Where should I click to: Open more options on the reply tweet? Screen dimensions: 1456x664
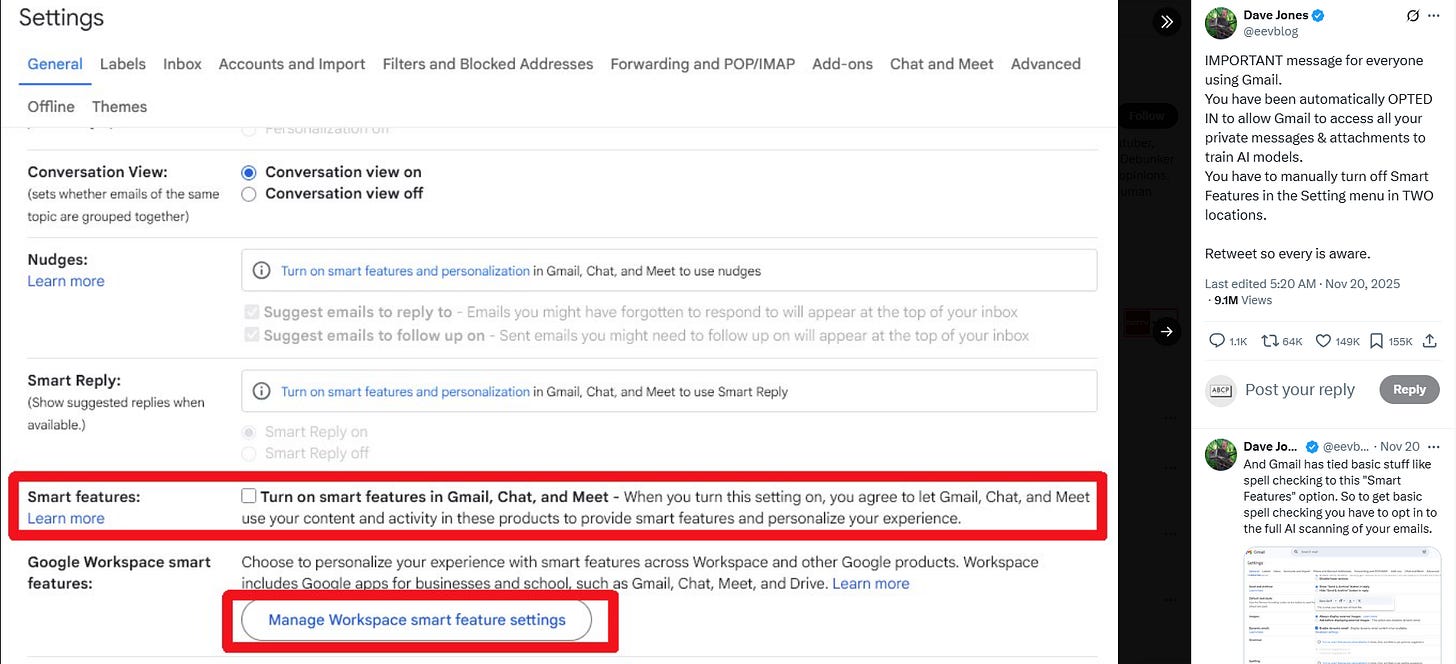(x=1435, y=446)
